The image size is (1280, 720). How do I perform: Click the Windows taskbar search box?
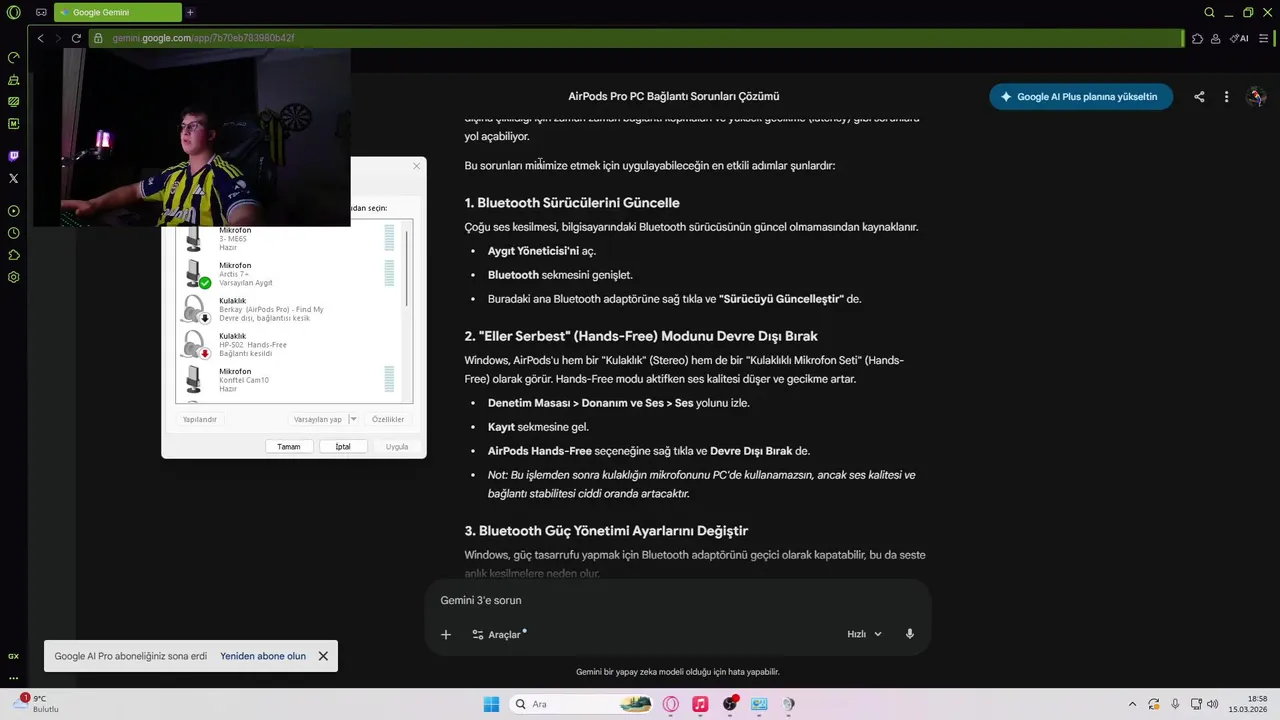click(x=580, y=704)
